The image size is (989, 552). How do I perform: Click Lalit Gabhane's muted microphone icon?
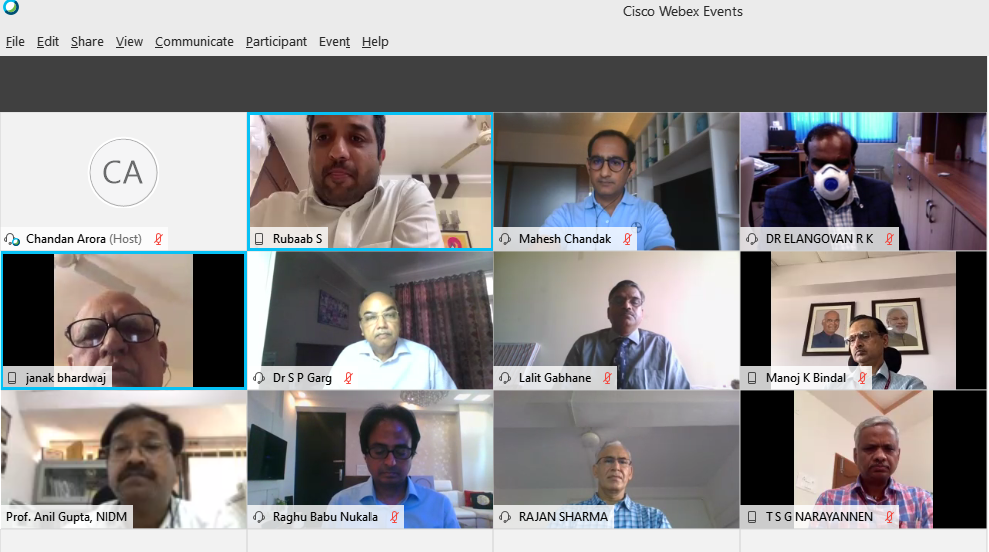click(x=607, y=378)
